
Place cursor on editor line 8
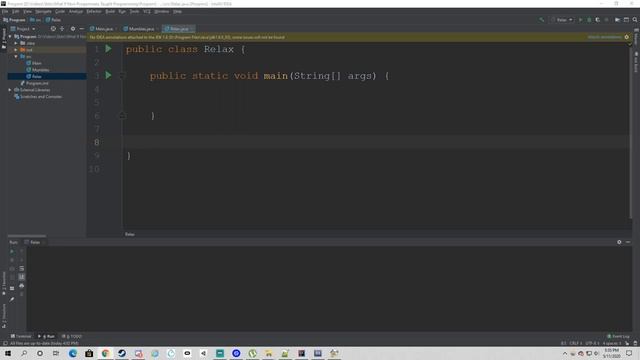(x=376, y=142)
